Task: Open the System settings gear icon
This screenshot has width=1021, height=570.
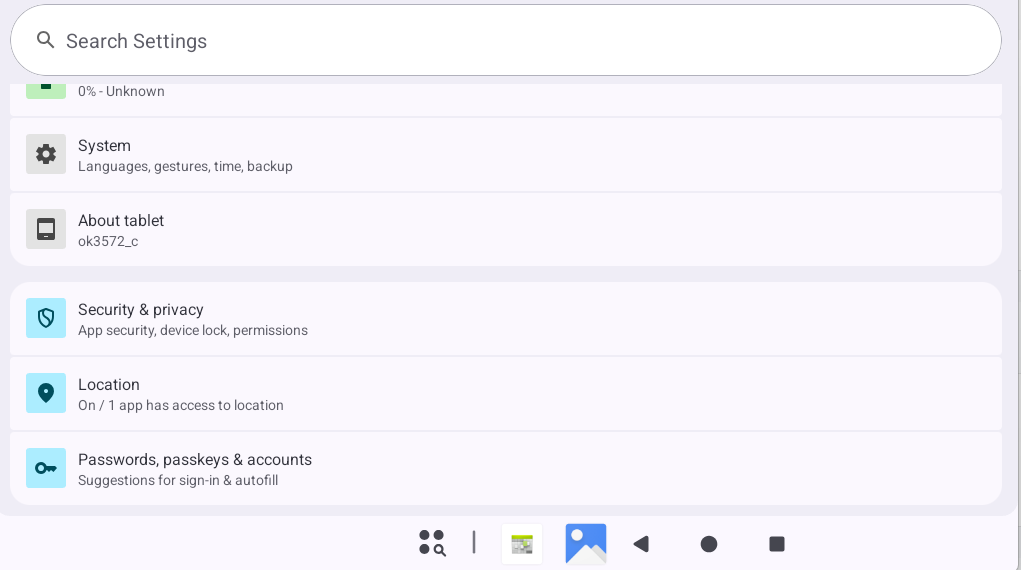Action: click(46, 154)
